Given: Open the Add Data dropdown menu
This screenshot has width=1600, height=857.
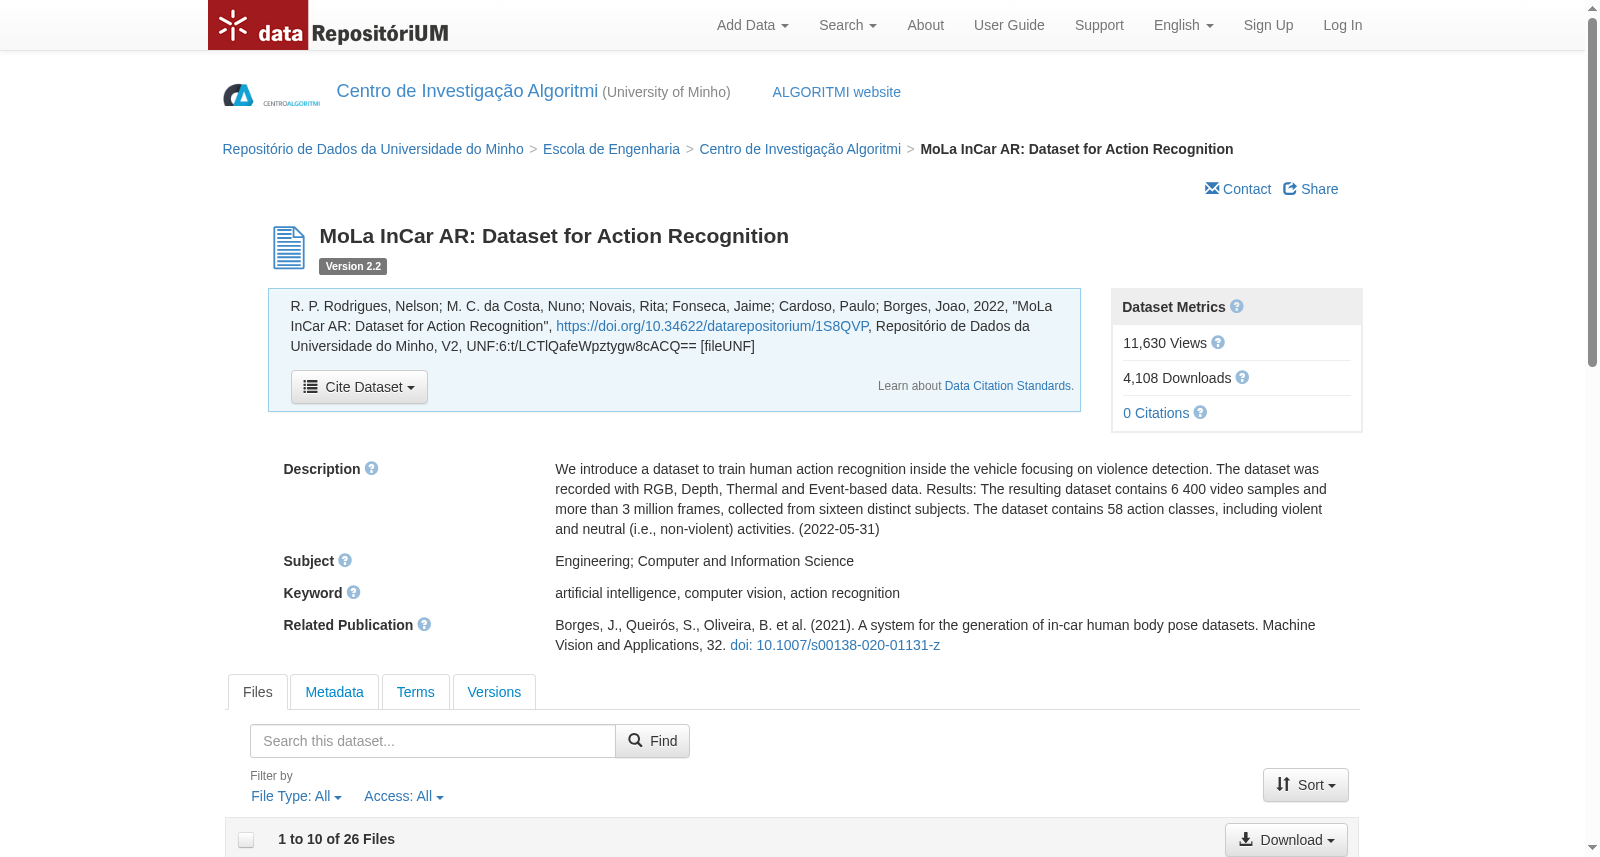Looking at the screenshot, I should [x=753, y=25].
